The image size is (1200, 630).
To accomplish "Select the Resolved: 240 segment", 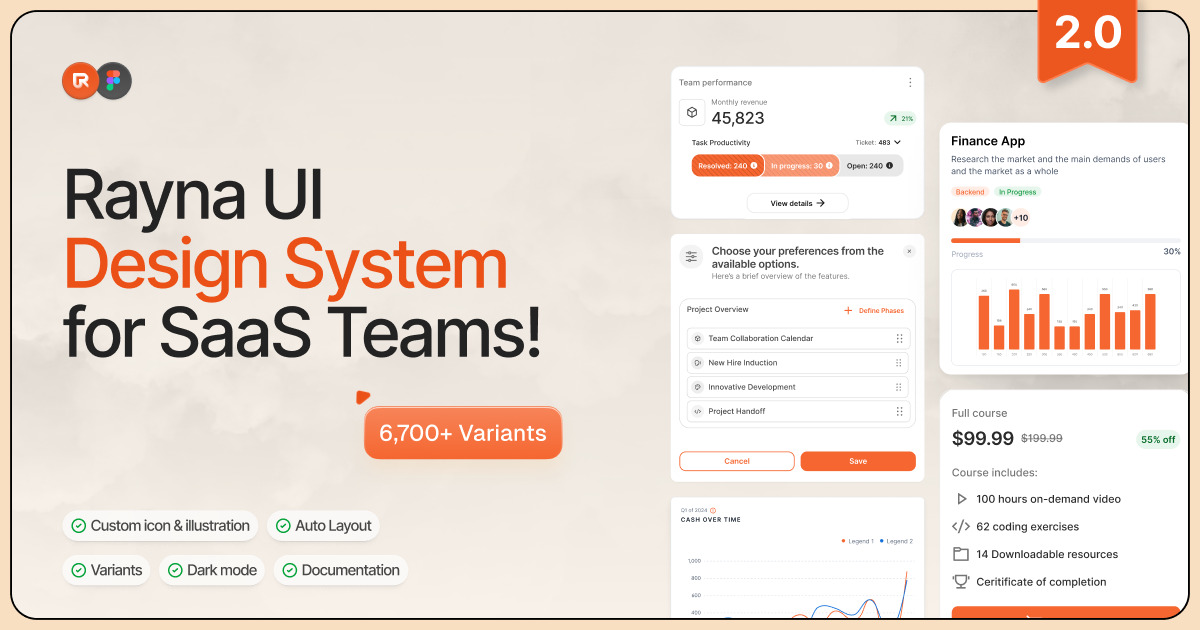I will click(x=728, y=166).
